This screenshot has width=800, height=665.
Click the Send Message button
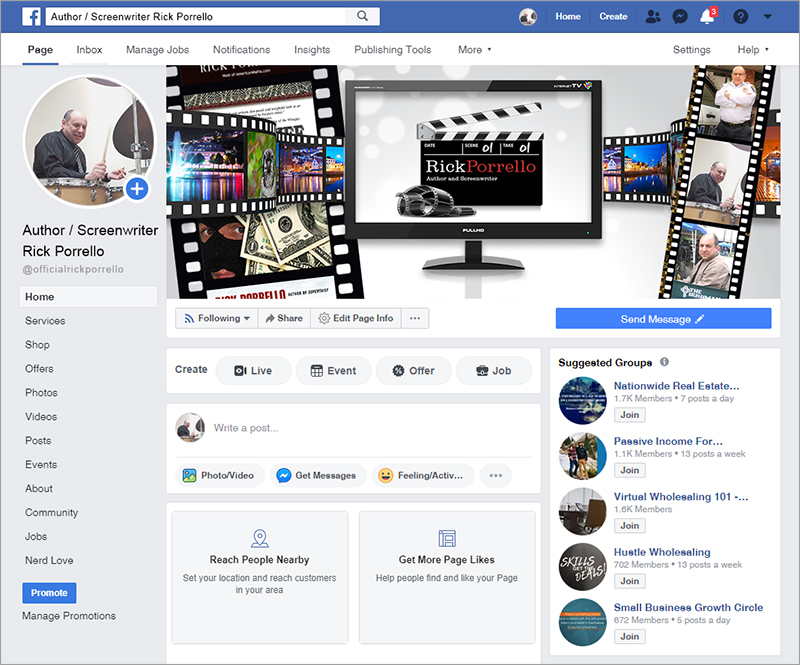pyautogui.click(x=663, y=319)
